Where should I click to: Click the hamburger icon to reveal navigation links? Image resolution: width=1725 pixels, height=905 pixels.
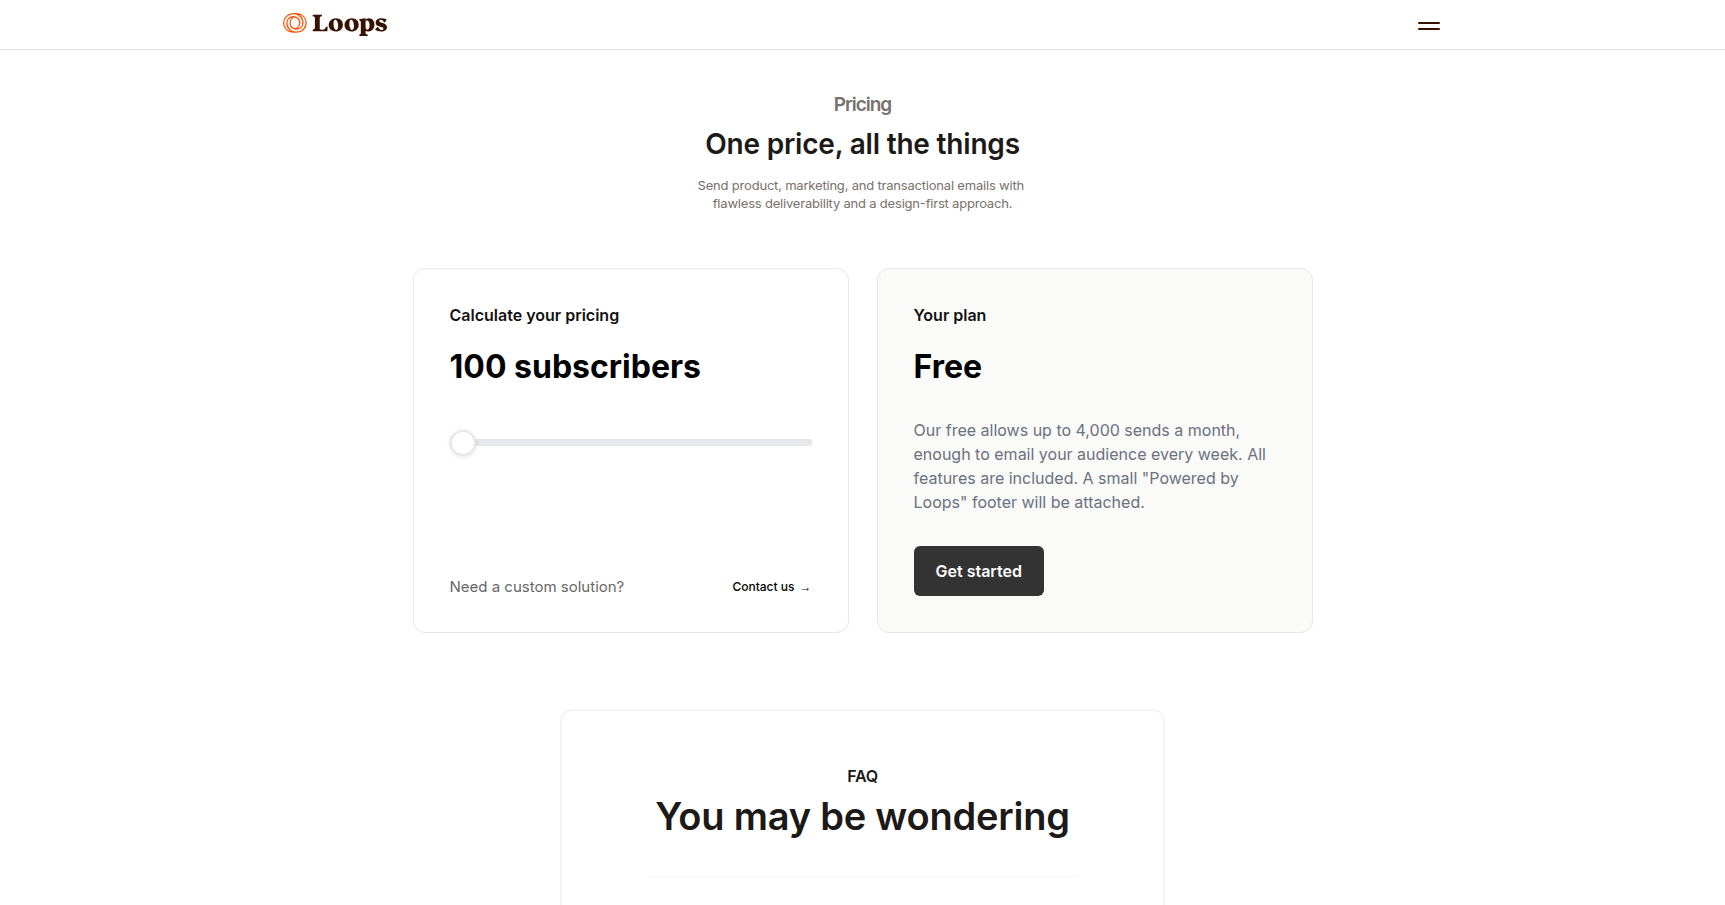click(x=1428, y=25)
